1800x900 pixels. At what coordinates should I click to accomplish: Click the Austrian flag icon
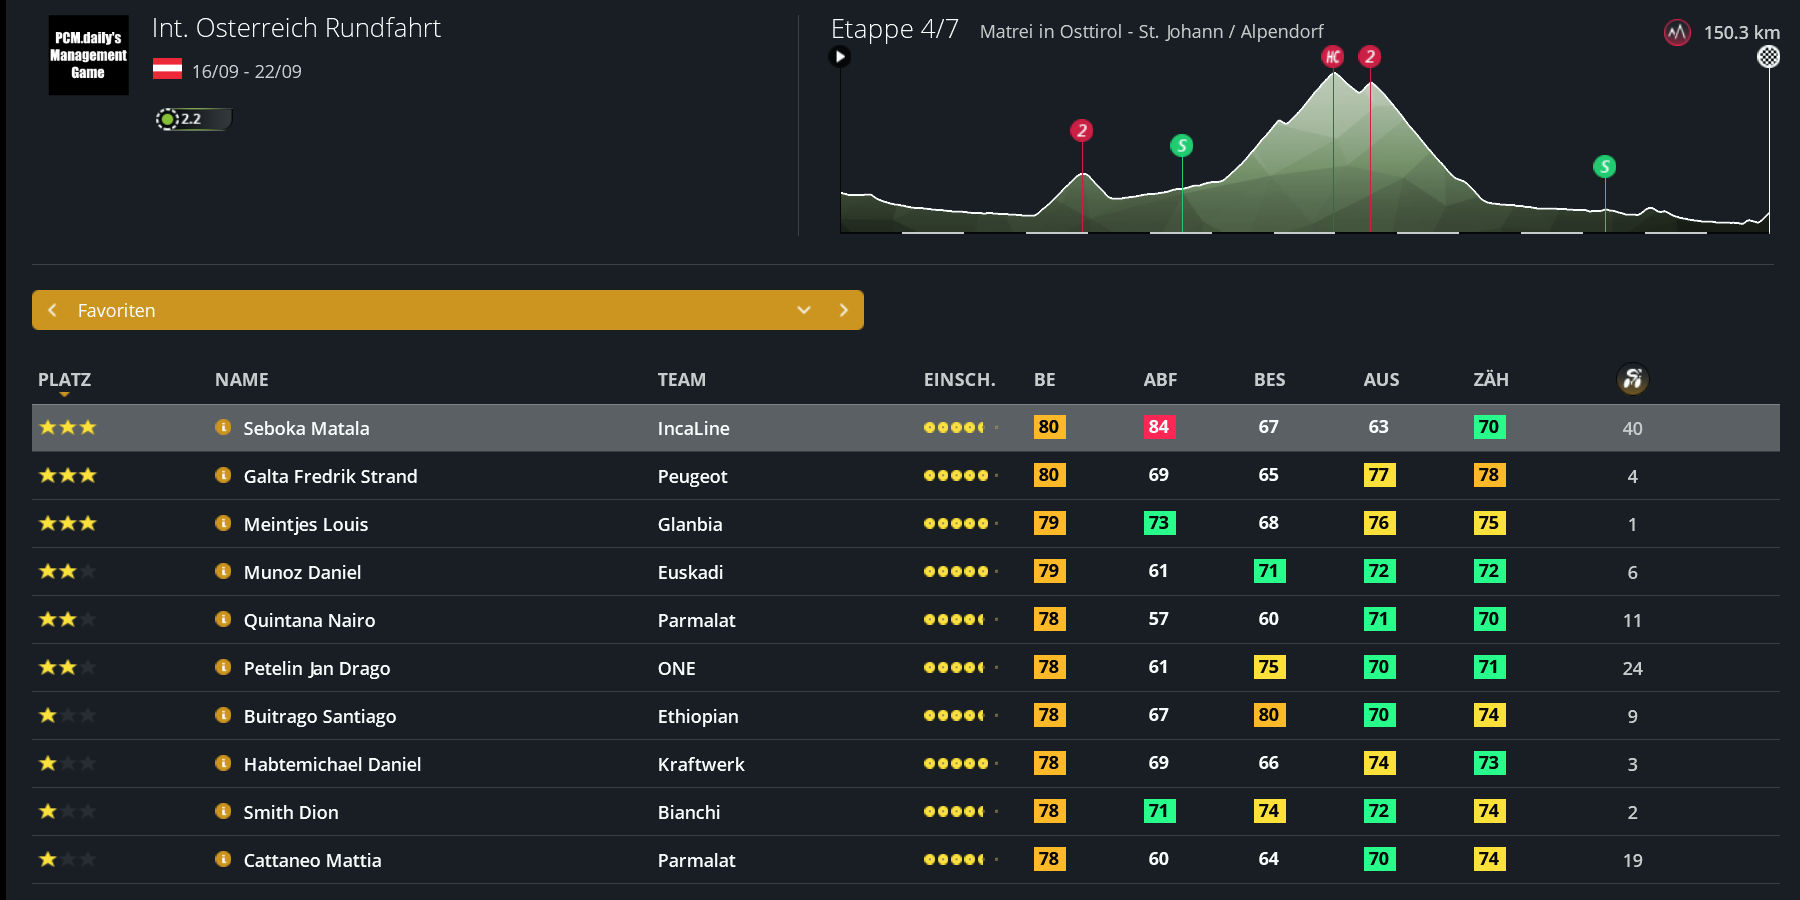tap(167, 70)
